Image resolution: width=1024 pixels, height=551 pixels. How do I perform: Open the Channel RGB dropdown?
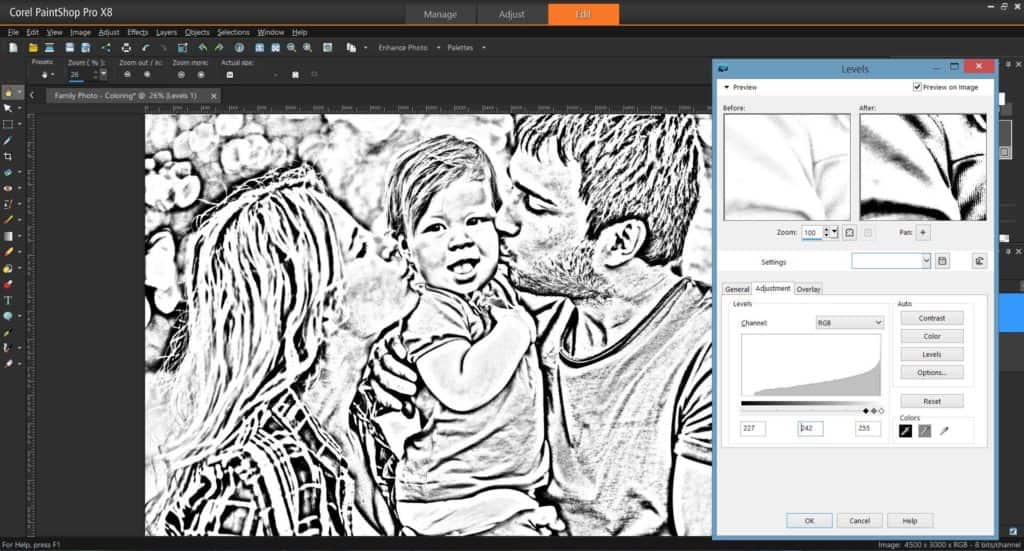pyautogui.click(x=850, y=323)
